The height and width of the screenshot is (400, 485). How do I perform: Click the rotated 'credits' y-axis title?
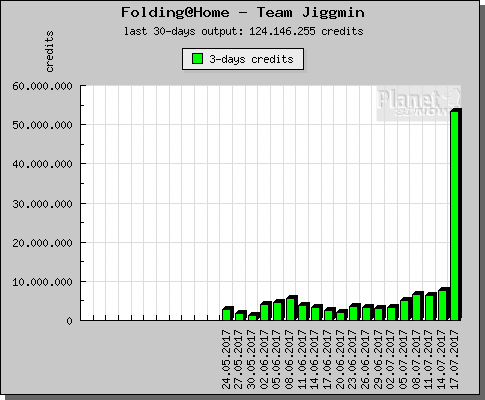49,51
